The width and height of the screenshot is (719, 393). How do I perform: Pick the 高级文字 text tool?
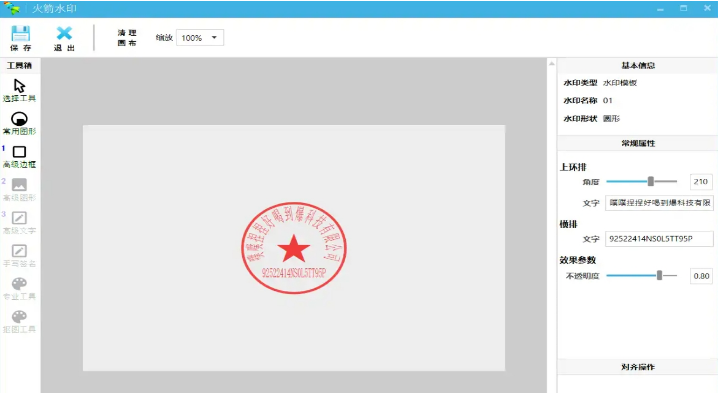coord(19,223)
